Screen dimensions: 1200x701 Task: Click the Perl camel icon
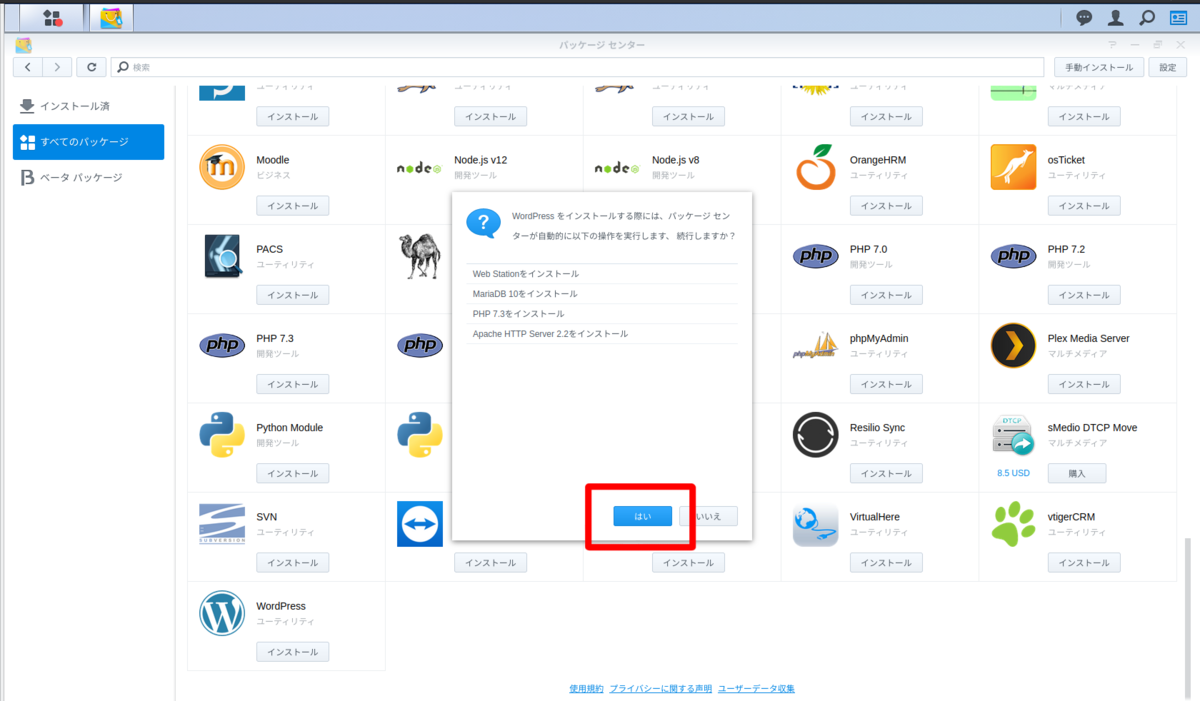(x=420, y=256)
